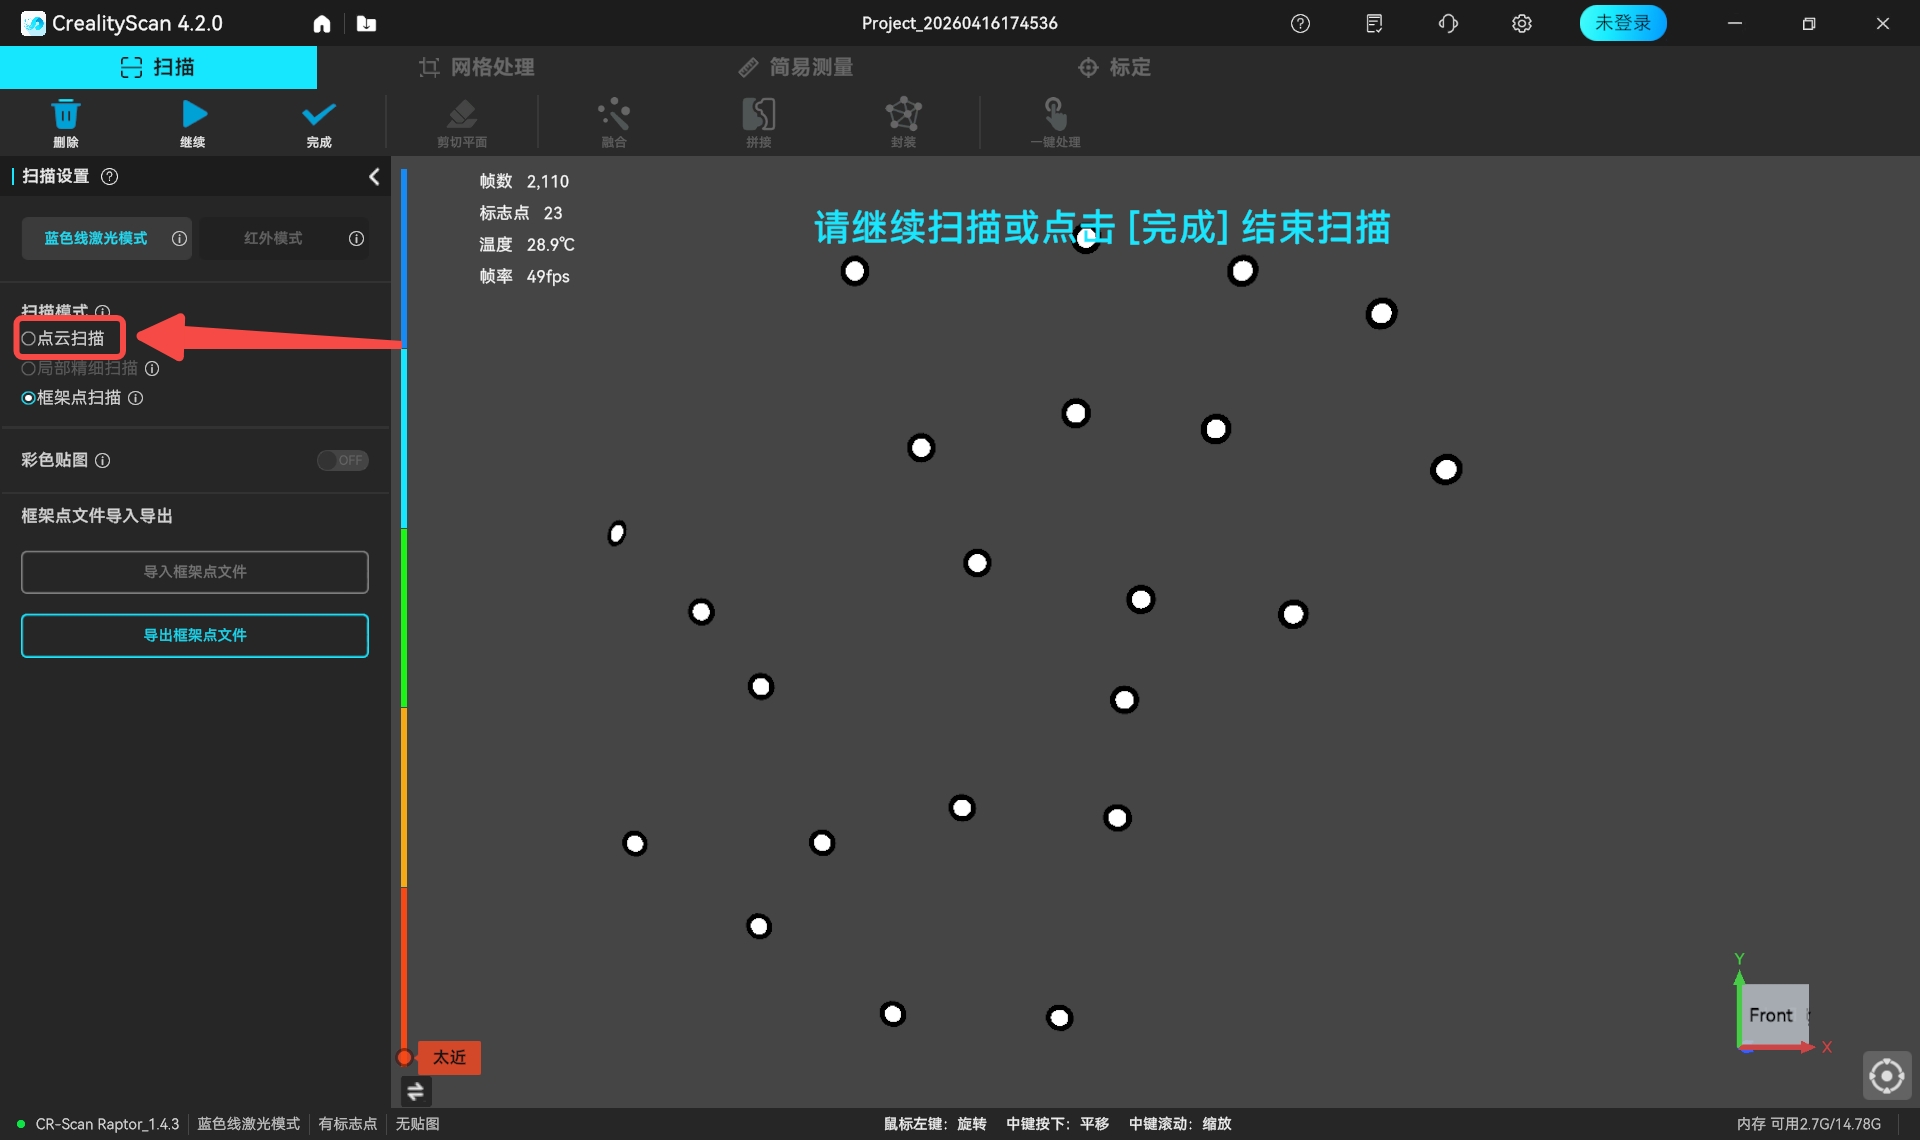This screenshot has height=1140, width=1920.
Task: Click 无贴图 in the status bar
Action: [x=417, y=1124]
